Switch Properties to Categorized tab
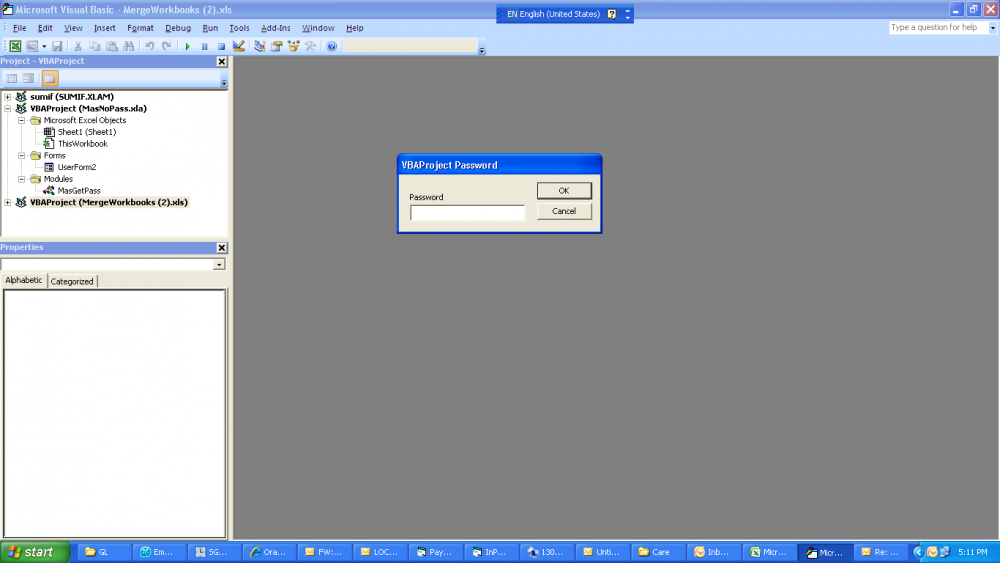 (x=72, y=282)
